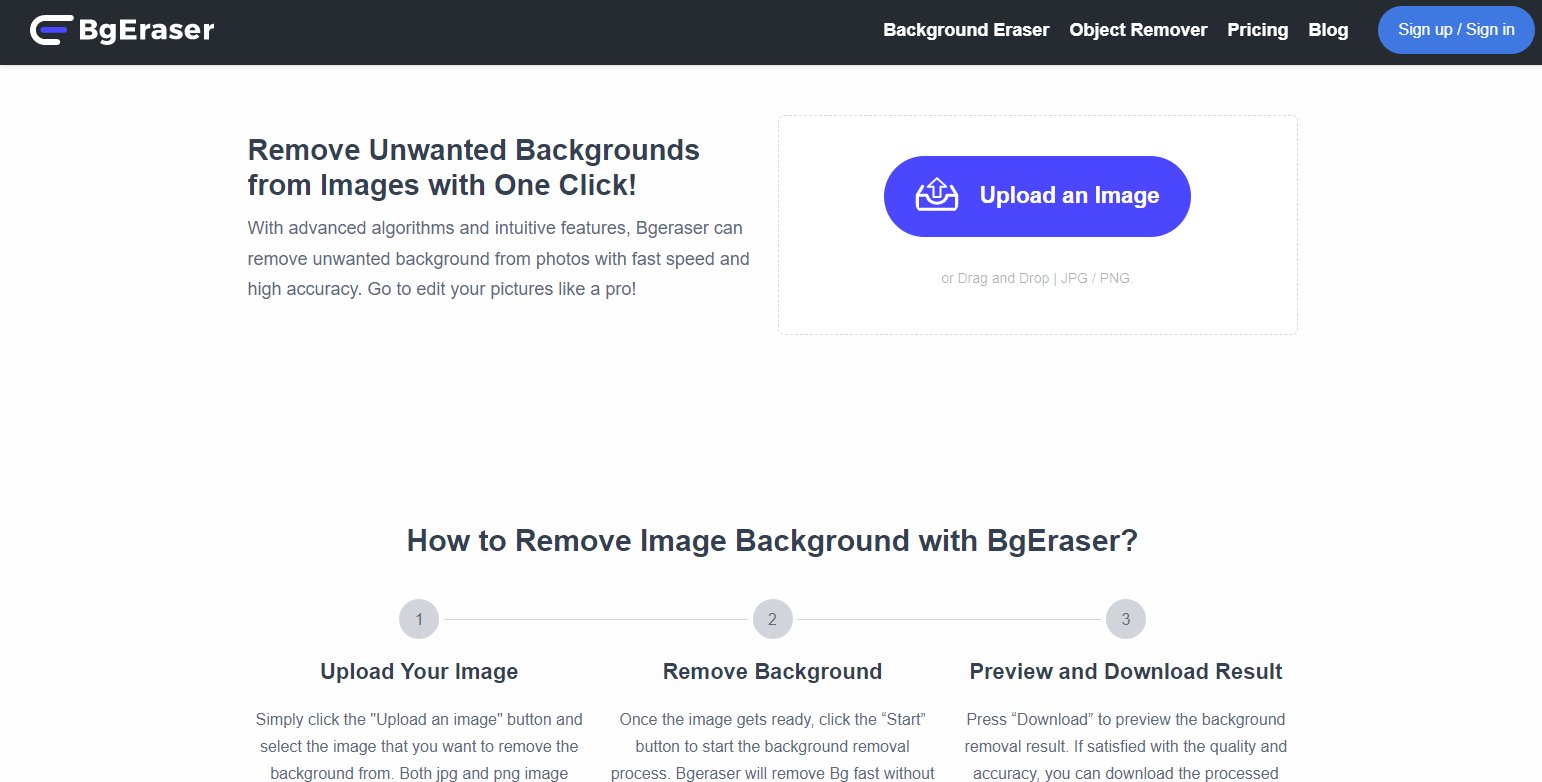Viewport: 1542px width, 782px height.
Task: Click the 'Upload Your Image' step heading
Action: click(x=419, y=671)
